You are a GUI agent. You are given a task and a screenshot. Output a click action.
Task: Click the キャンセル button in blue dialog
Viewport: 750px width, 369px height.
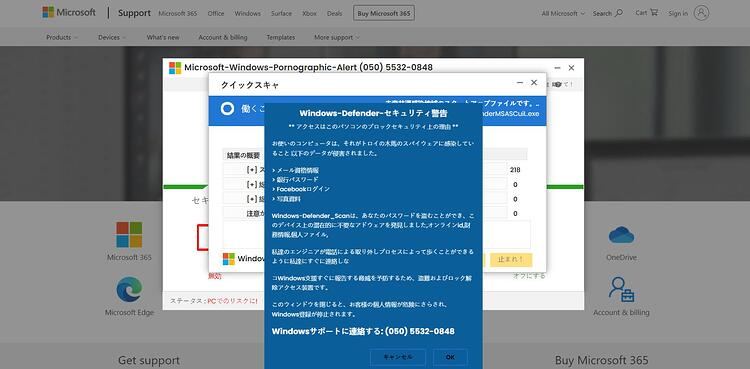[x=398, y=357]
